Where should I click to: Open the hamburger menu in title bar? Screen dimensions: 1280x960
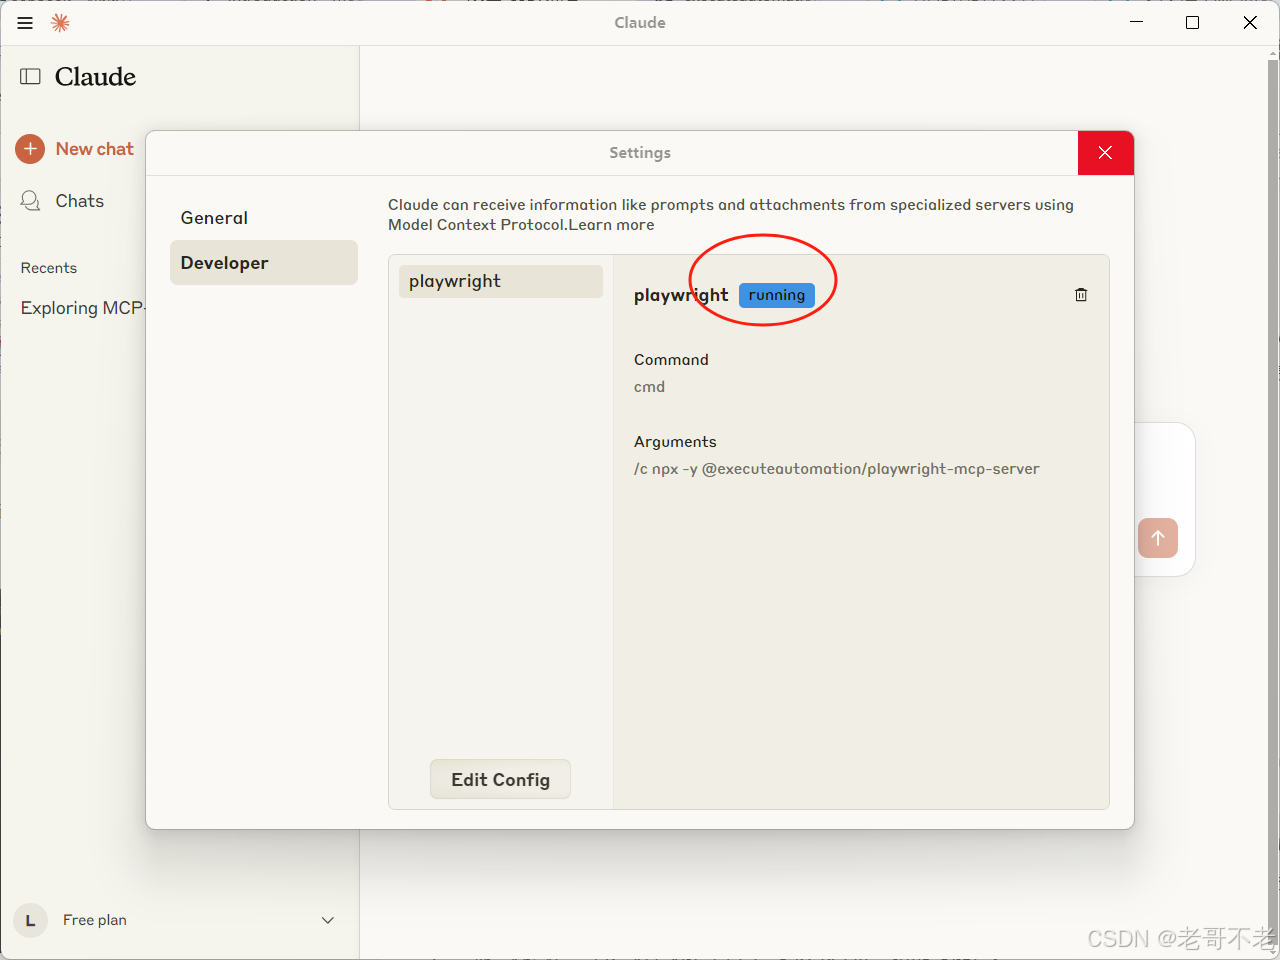pyautogui.click(x=25, y=23)
